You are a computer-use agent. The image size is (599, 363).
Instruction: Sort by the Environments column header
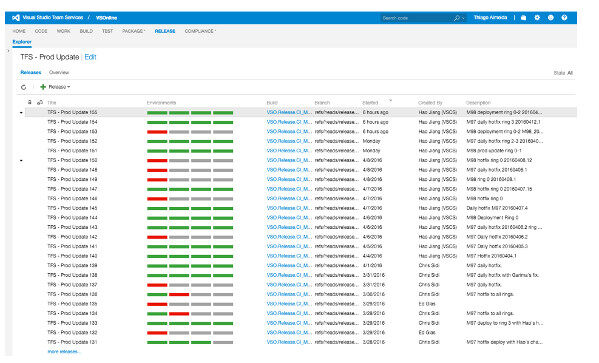pos(161,103)
